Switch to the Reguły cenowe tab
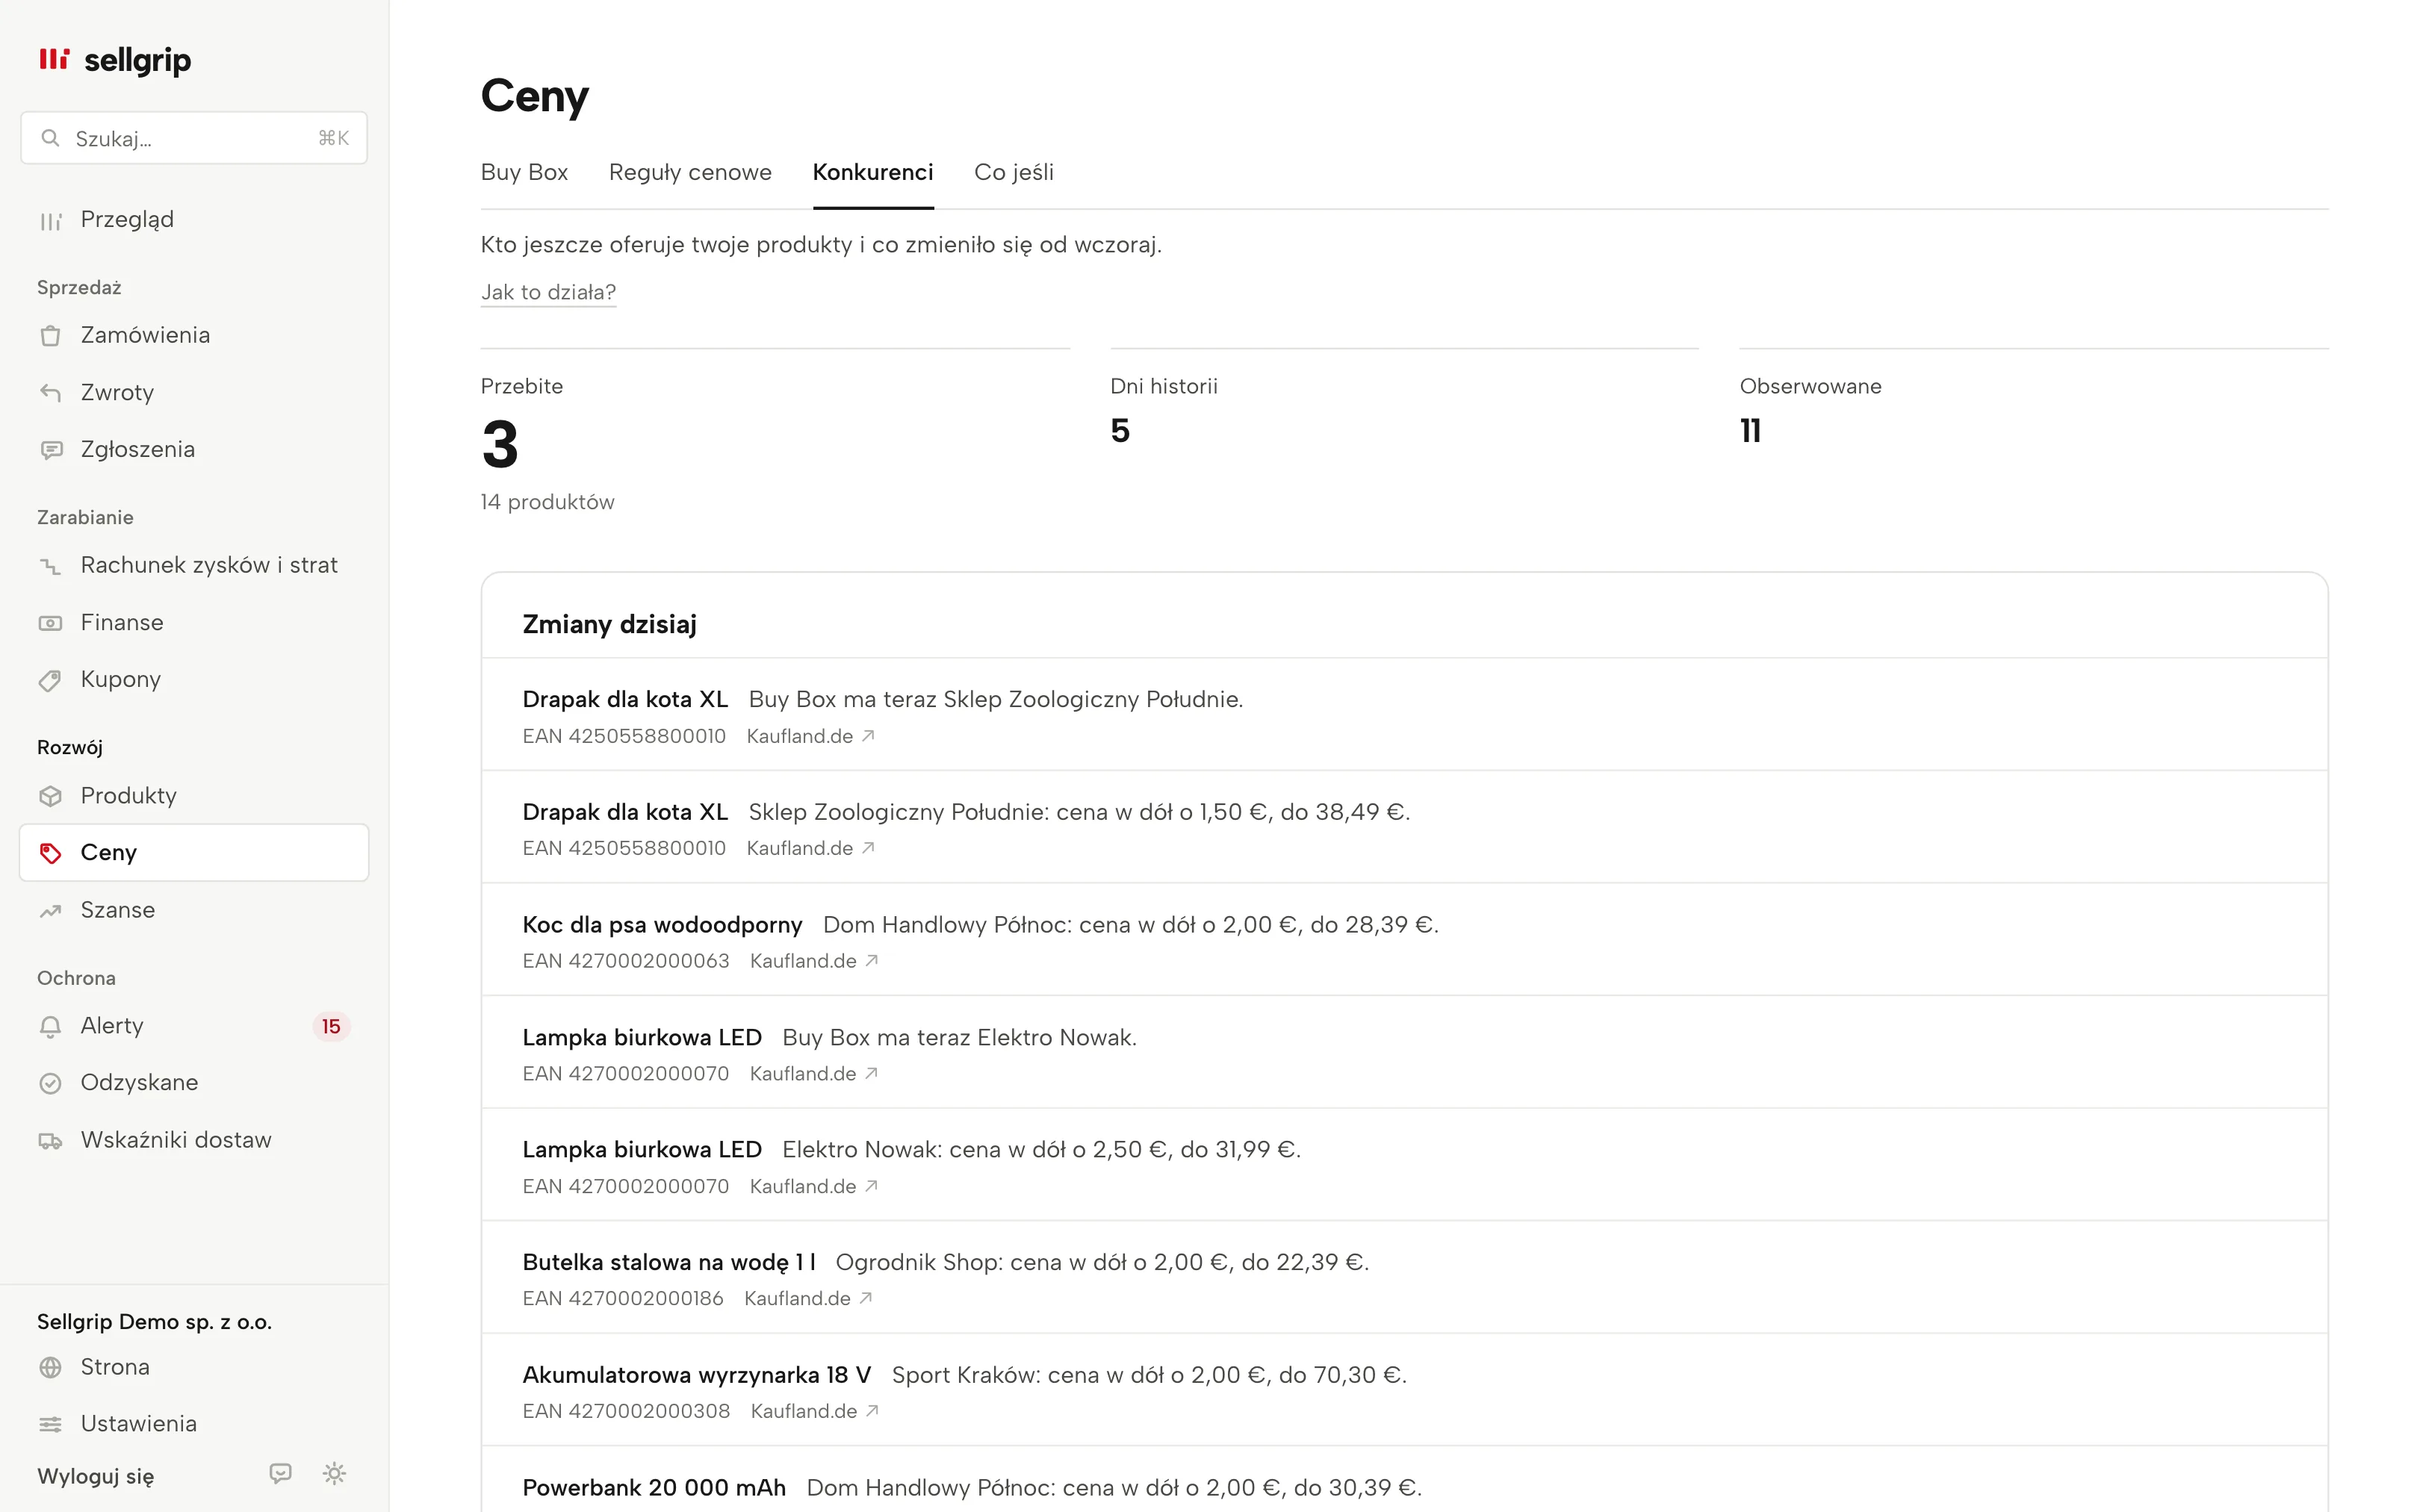2420x1512 pixels. point(690,172)
